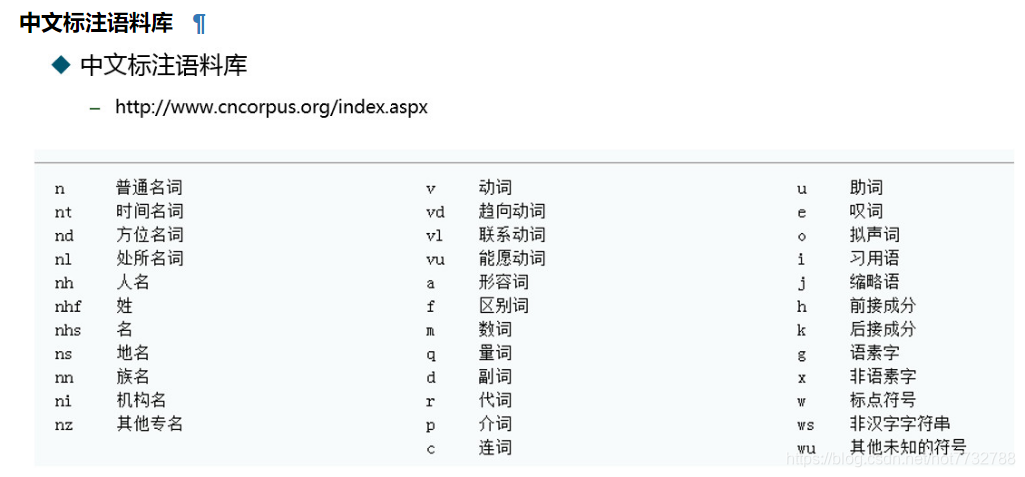This screenshot has width=1025, height=477.
Task: Select the 趋向动词 entry for vd
Action: [x=512, y=212]
